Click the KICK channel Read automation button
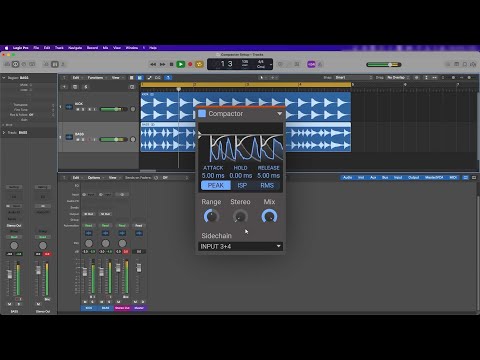 [x=89, y=226]
